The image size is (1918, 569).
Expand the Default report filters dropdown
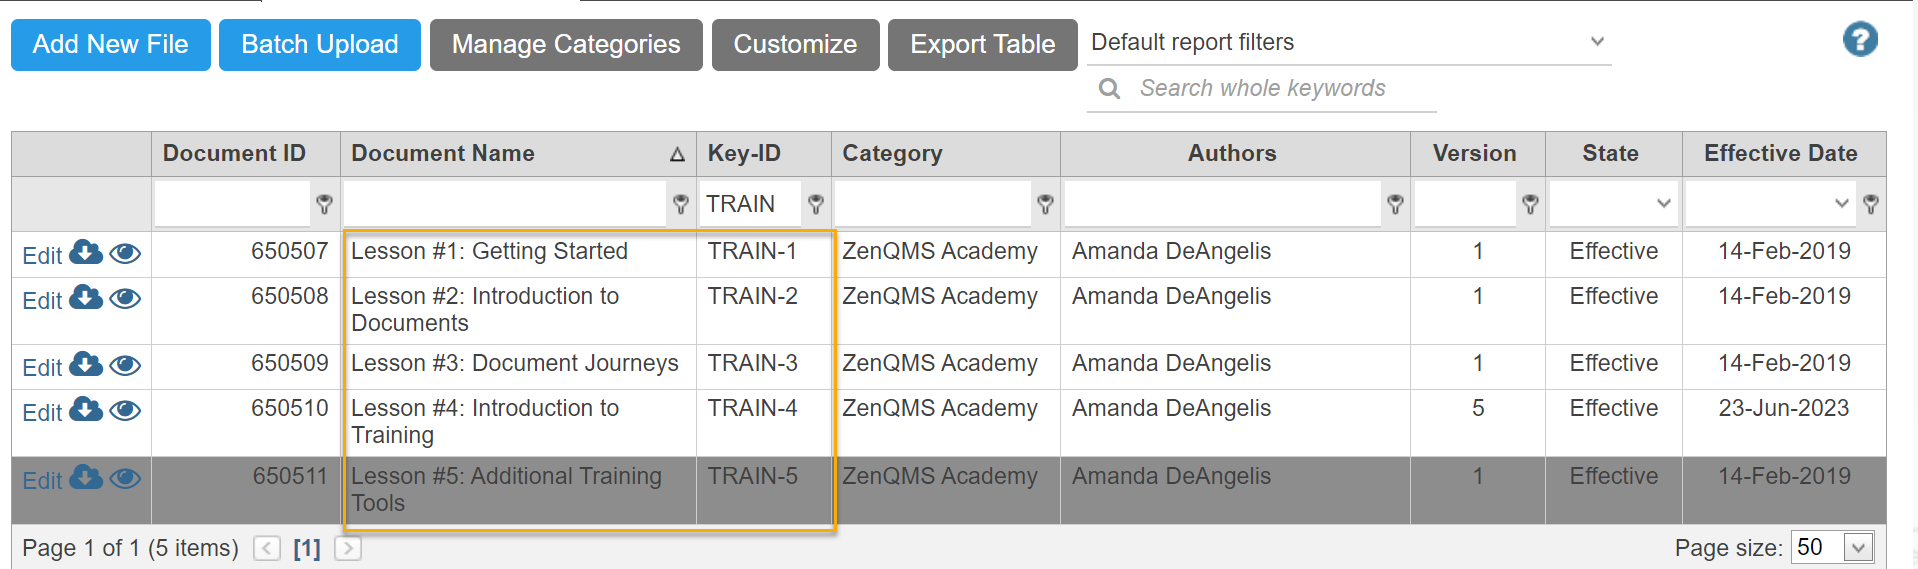pos(1597,42)
